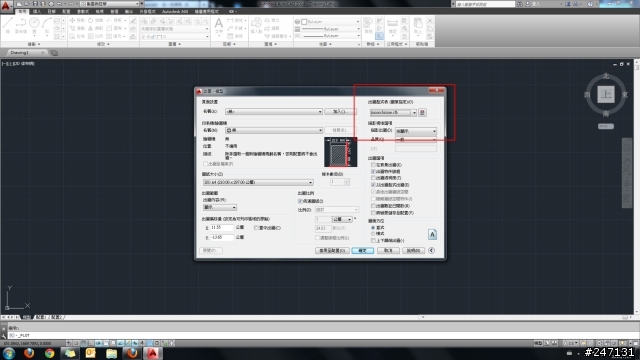Open the plot style table dropdown
This screenshot has height=360, width=640.
tap(393, 112)
